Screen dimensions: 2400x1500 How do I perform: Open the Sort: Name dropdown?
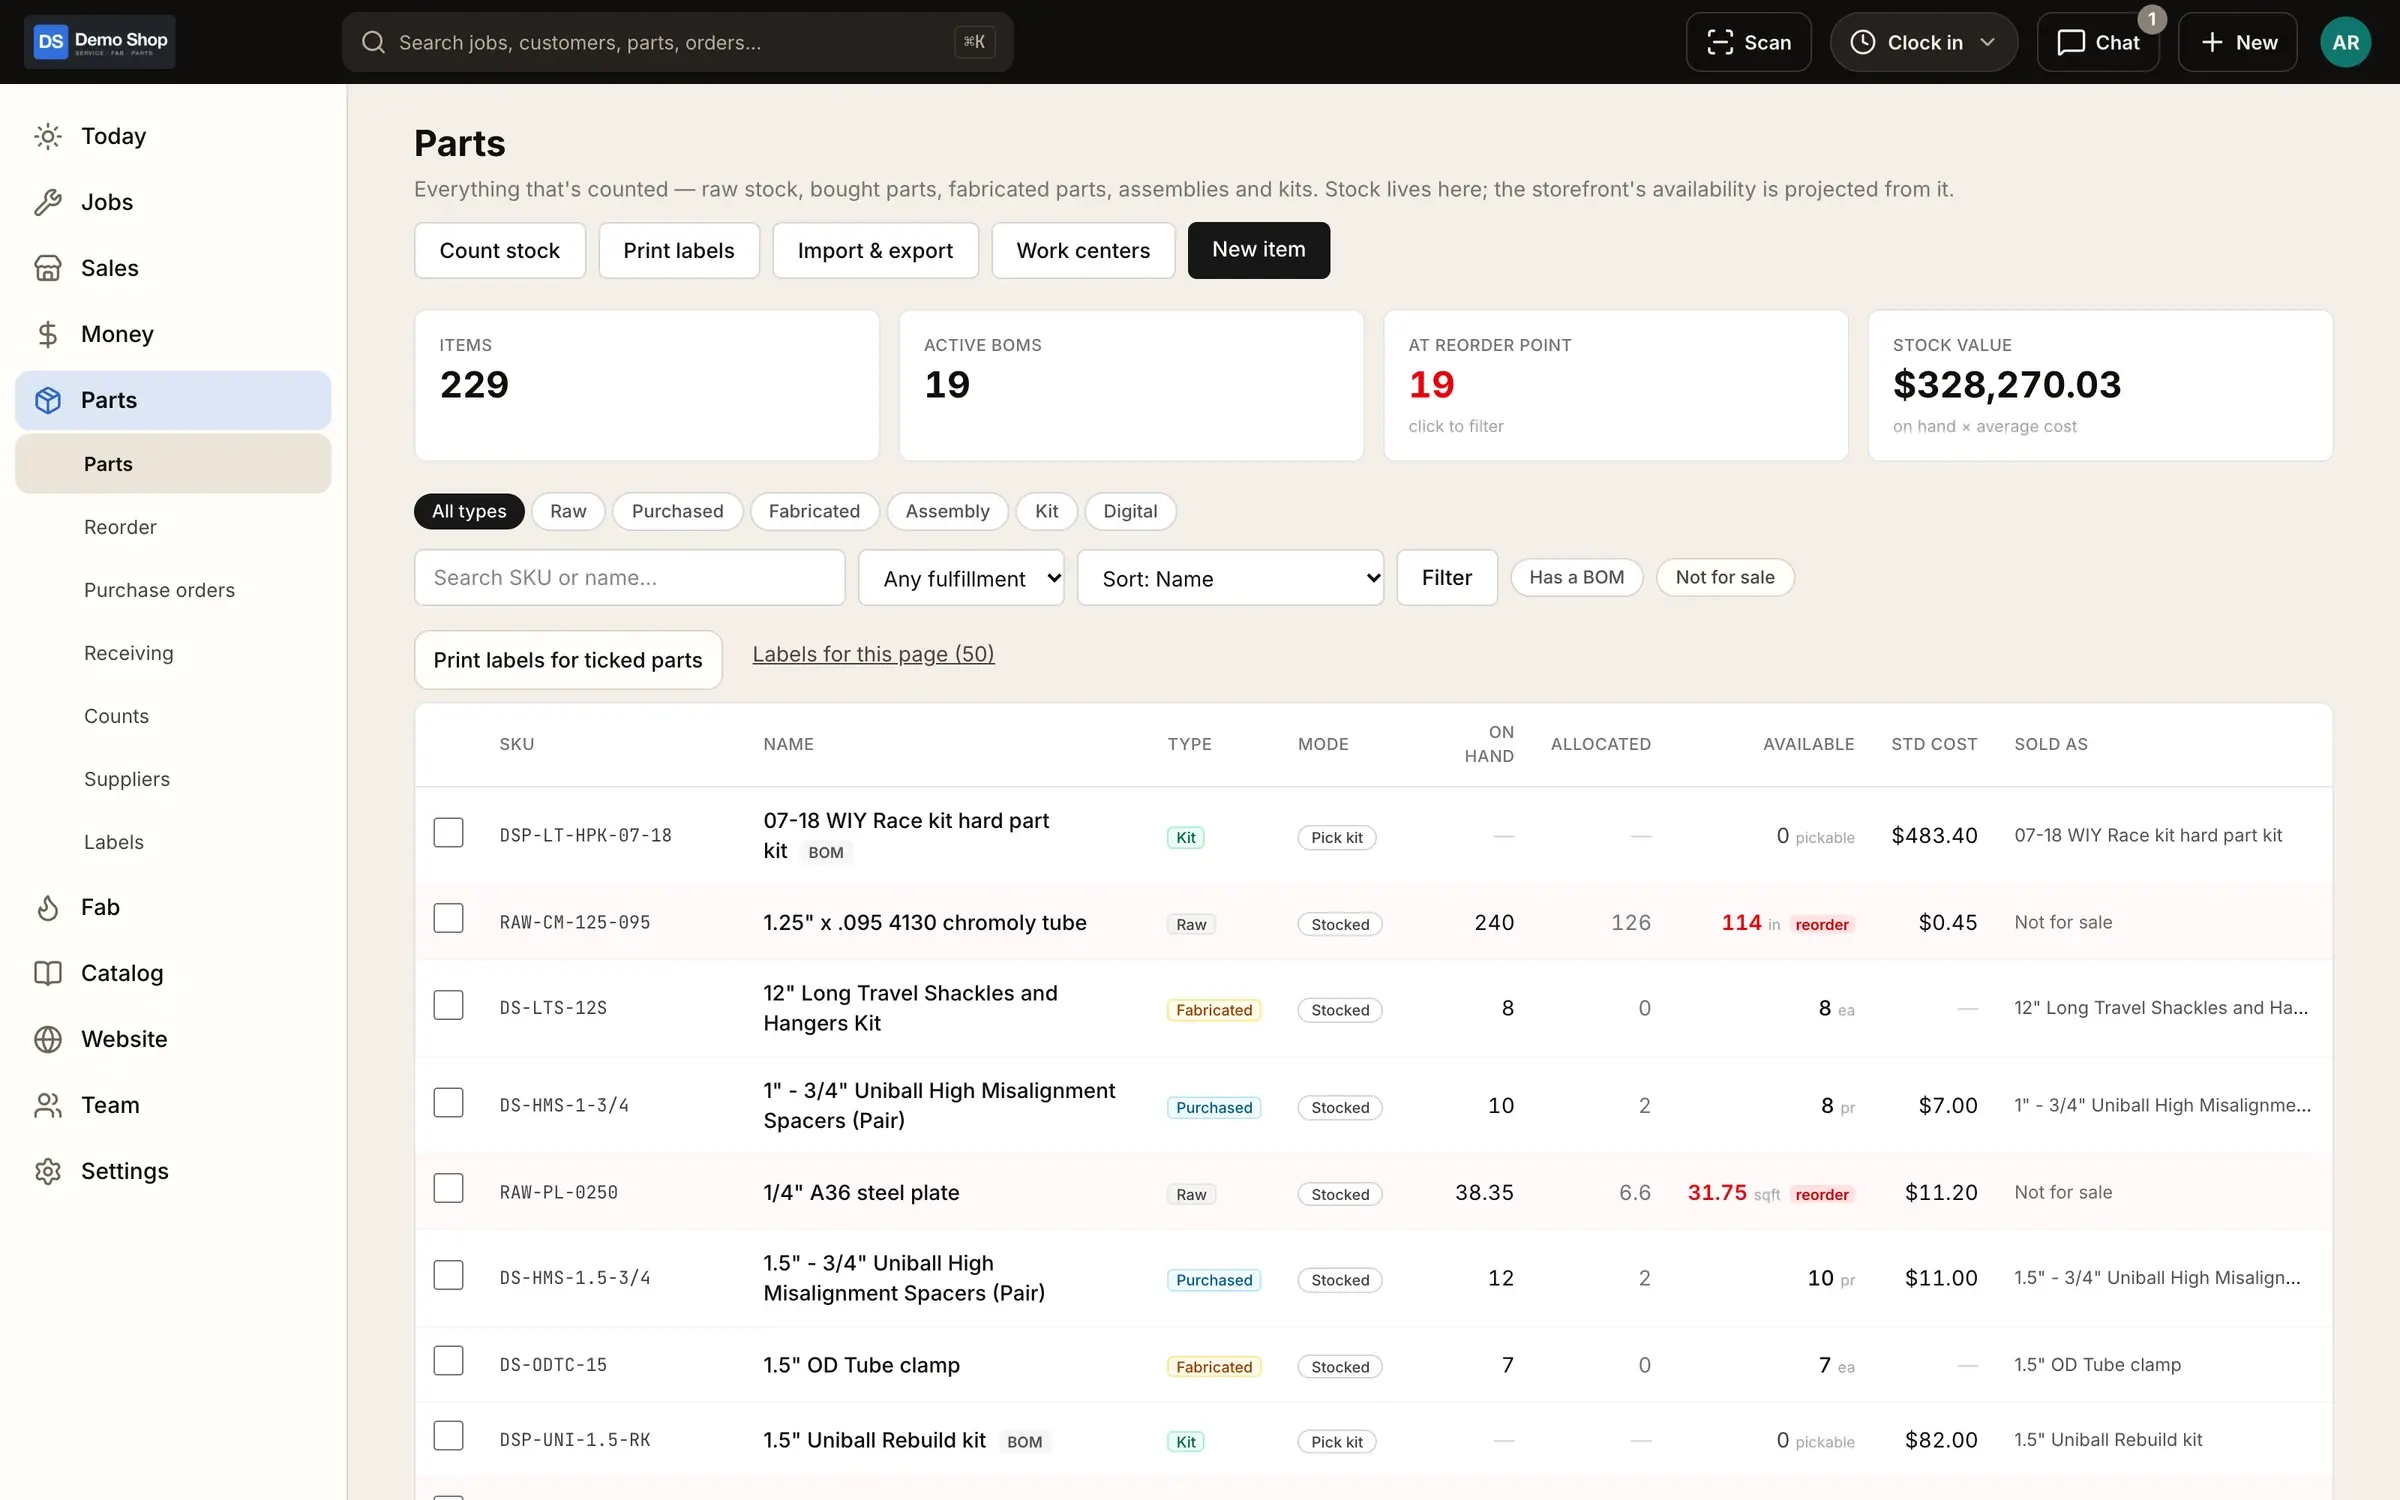1230,578
